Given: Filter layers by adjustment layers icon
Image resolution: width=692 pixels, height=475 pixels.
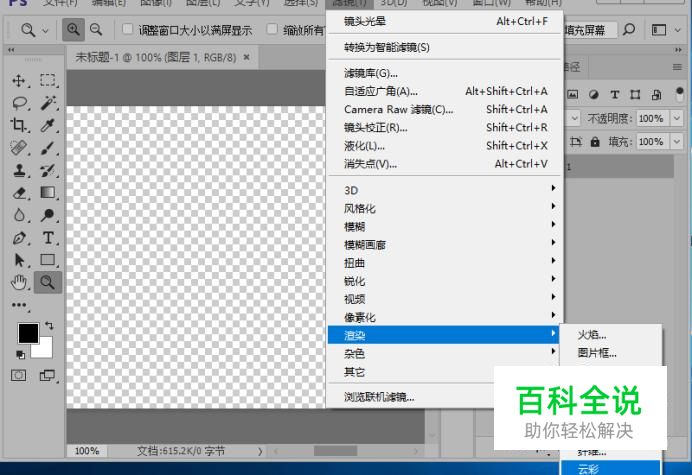Looking at the screenshot, I should click(x=594, y=94).
